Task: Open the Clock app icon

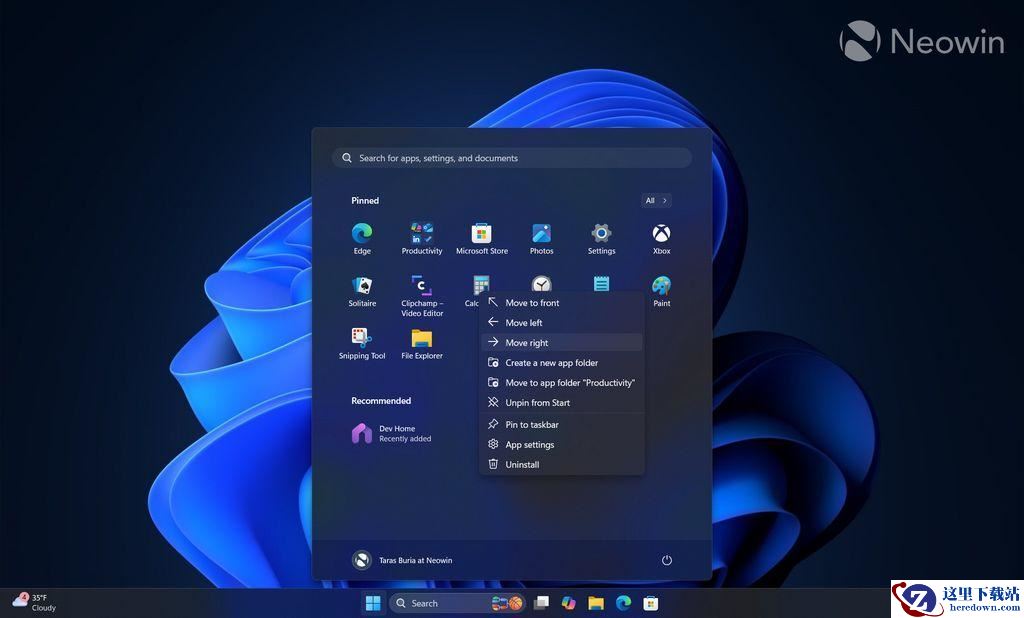Action: tap(541, 283)
